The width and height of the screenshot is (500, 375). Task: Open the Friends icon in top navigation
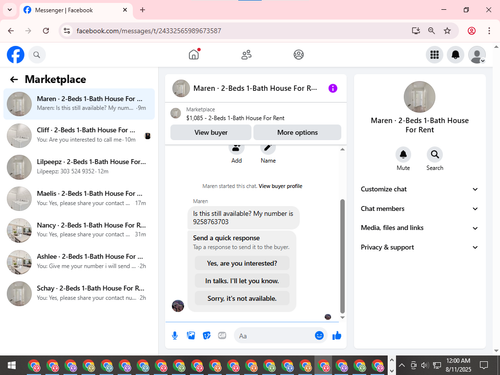tap(246, 55)
